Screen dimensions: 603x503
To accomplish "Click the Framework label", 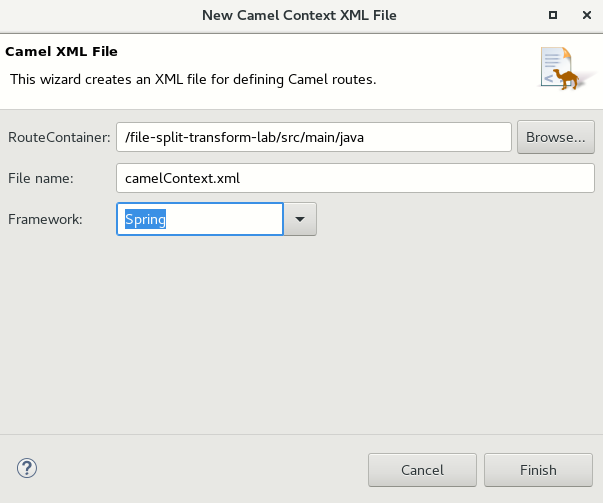I will point(45,219).
